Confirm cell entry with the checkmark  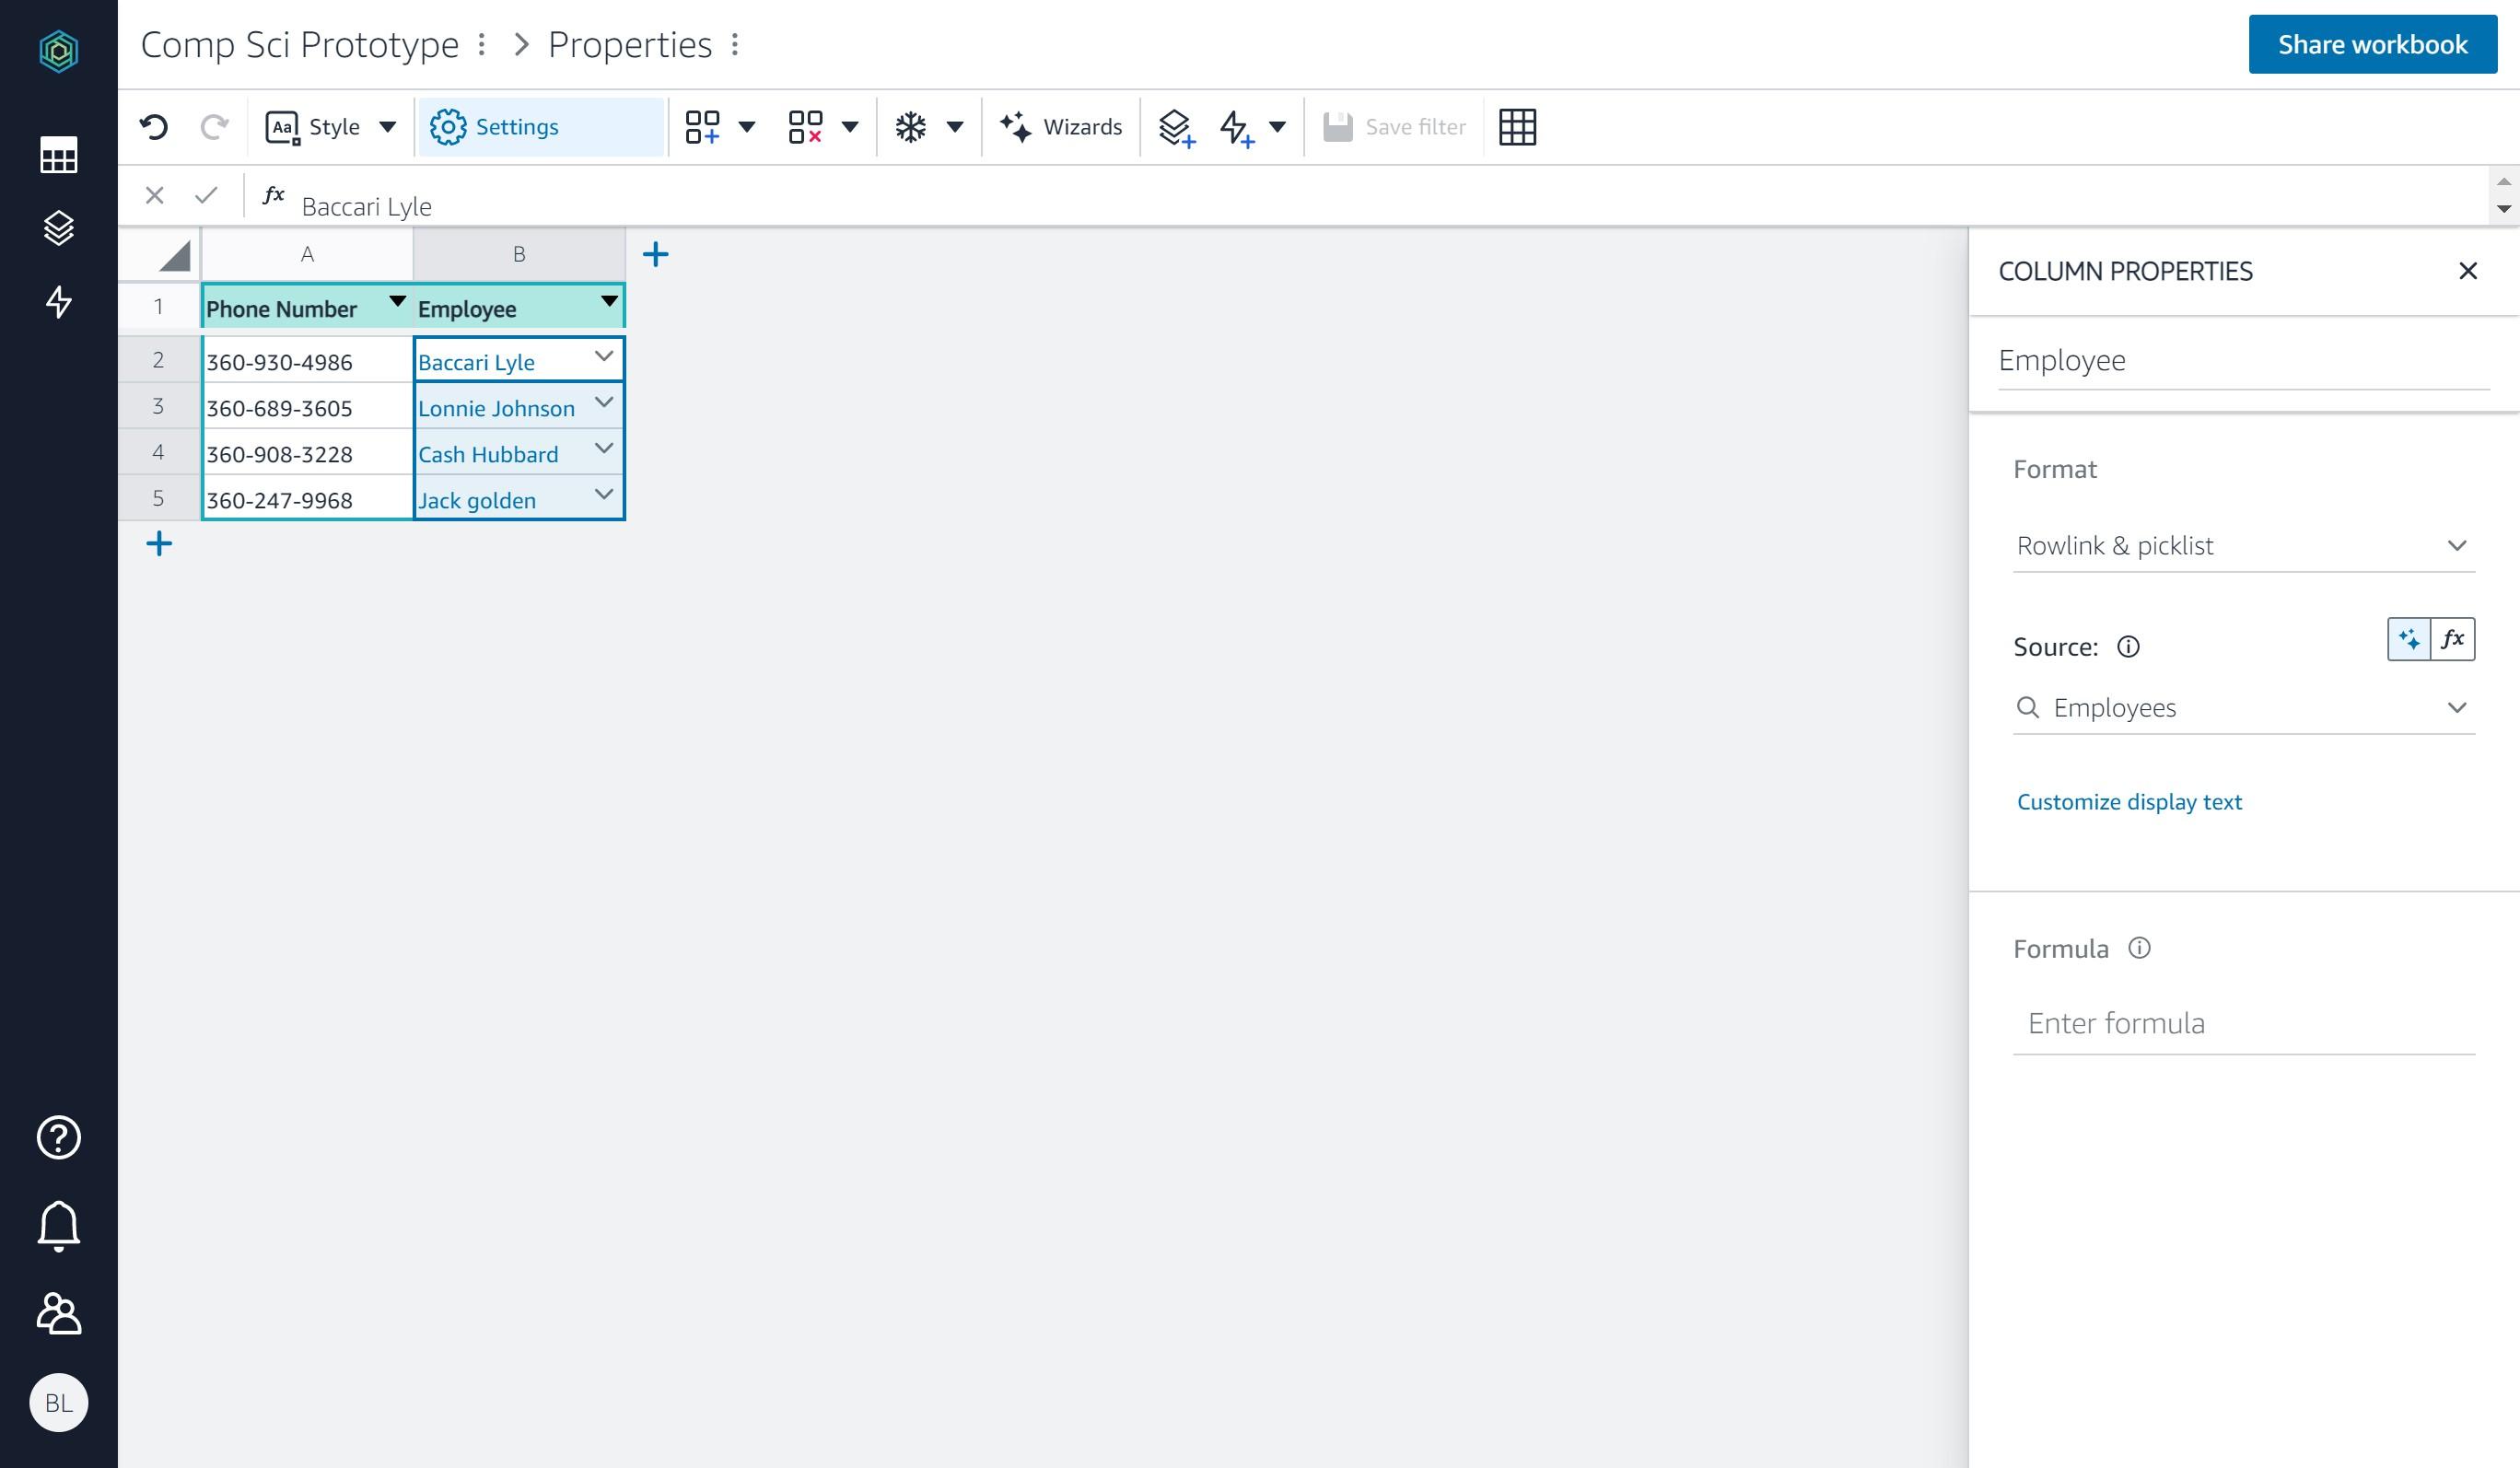pyautogui.click(x=207, y=195)
